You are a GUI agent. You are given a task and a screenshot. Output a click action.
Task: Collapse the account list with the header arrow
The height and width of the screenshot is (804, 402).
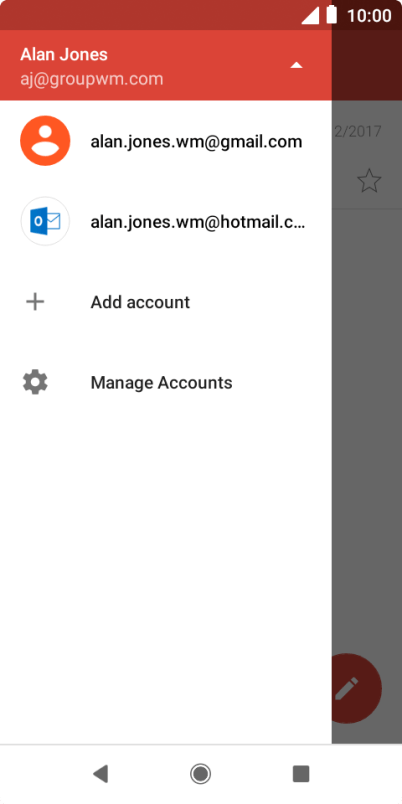(296, 66)
